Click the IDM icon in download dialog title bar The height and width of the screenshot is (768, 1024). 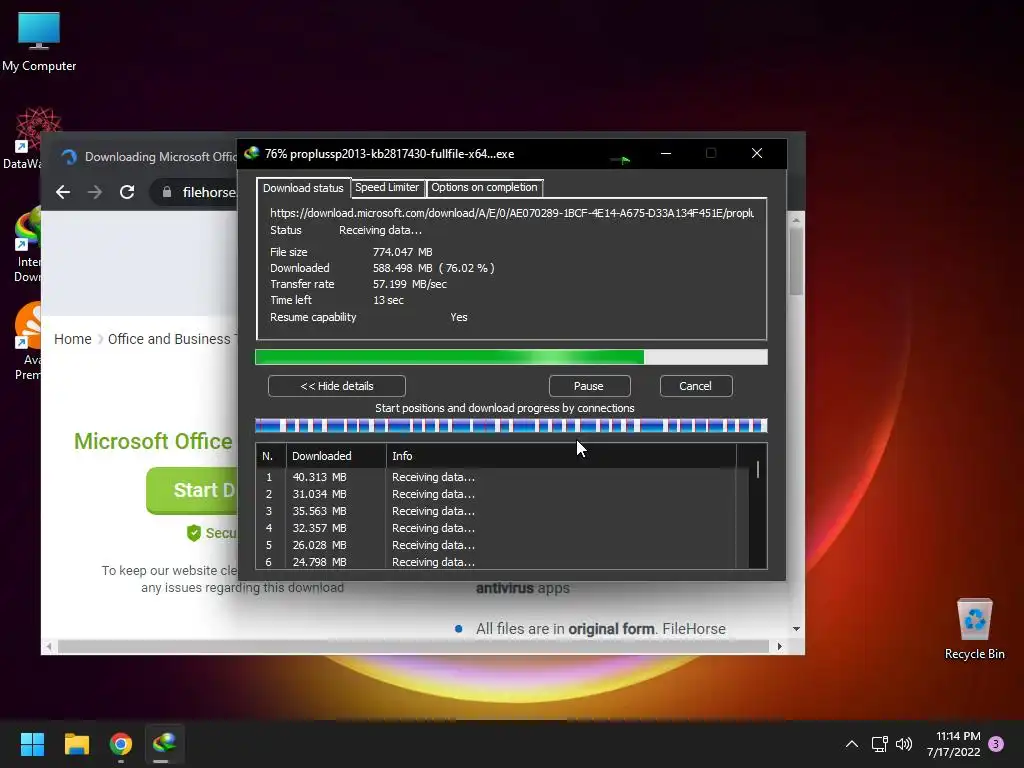coord(251,153)
